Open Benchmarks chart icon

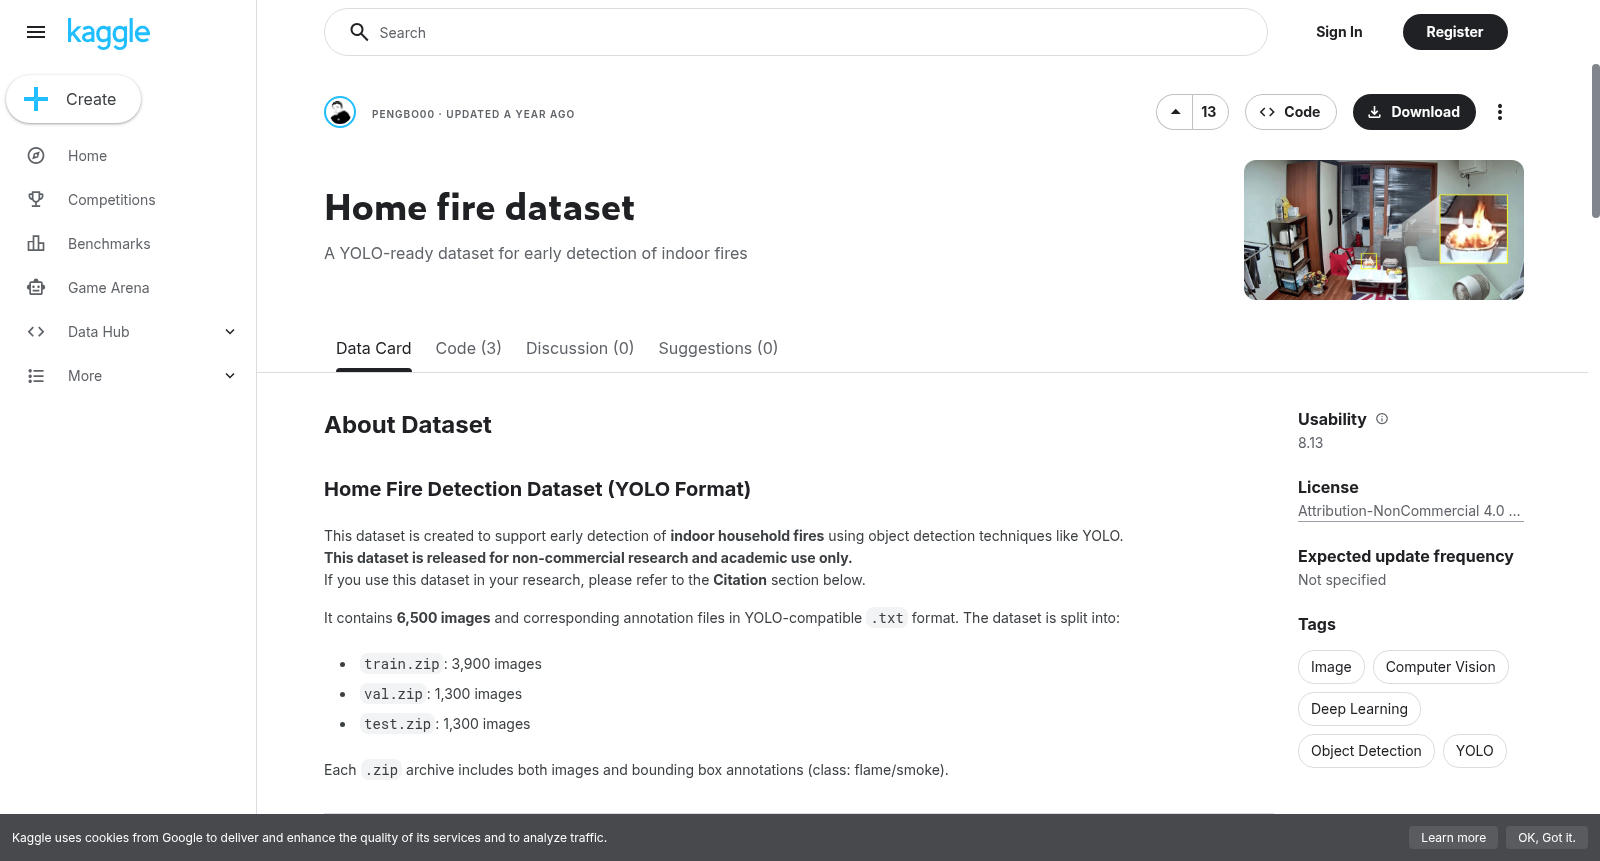(x=36, y=244)
